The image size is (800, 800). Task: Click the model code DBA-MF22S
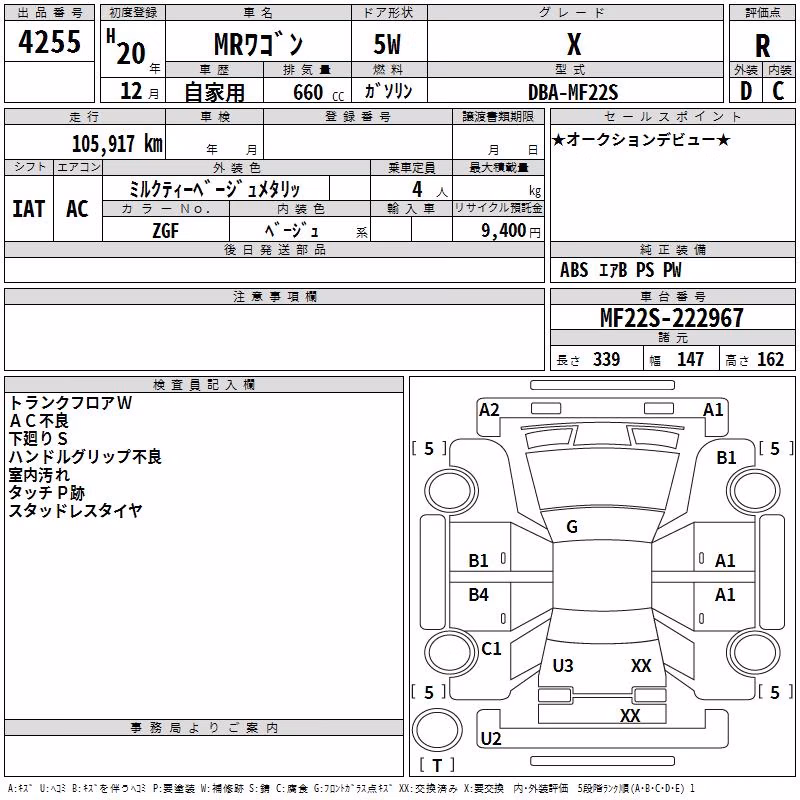[x=573, y=92]
